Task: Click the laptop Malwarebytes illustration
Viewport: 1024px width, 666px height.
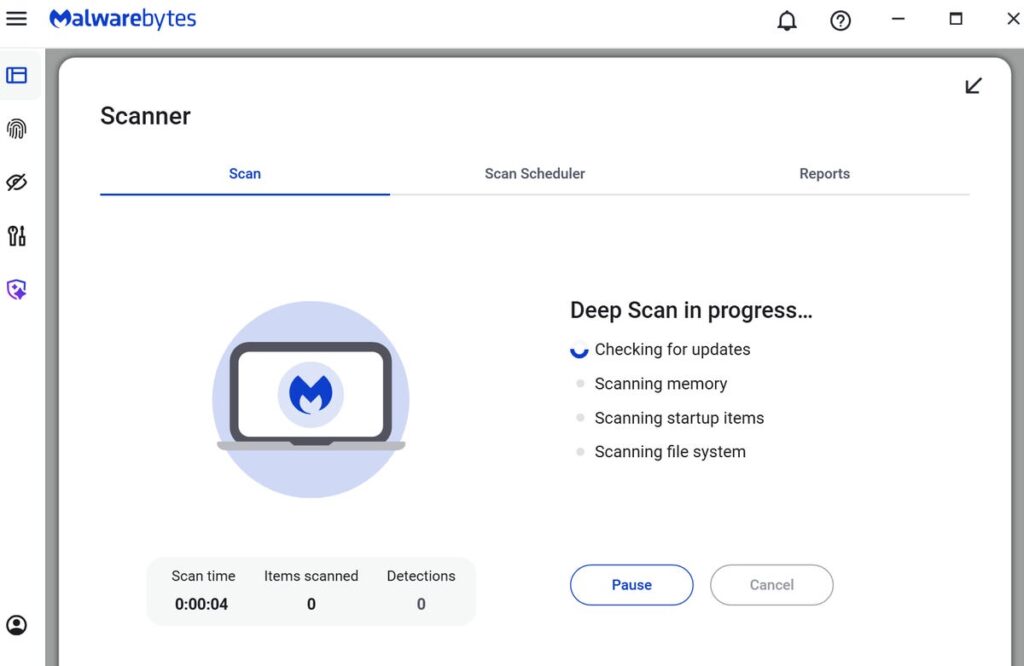Action: (x=311, y=399)
